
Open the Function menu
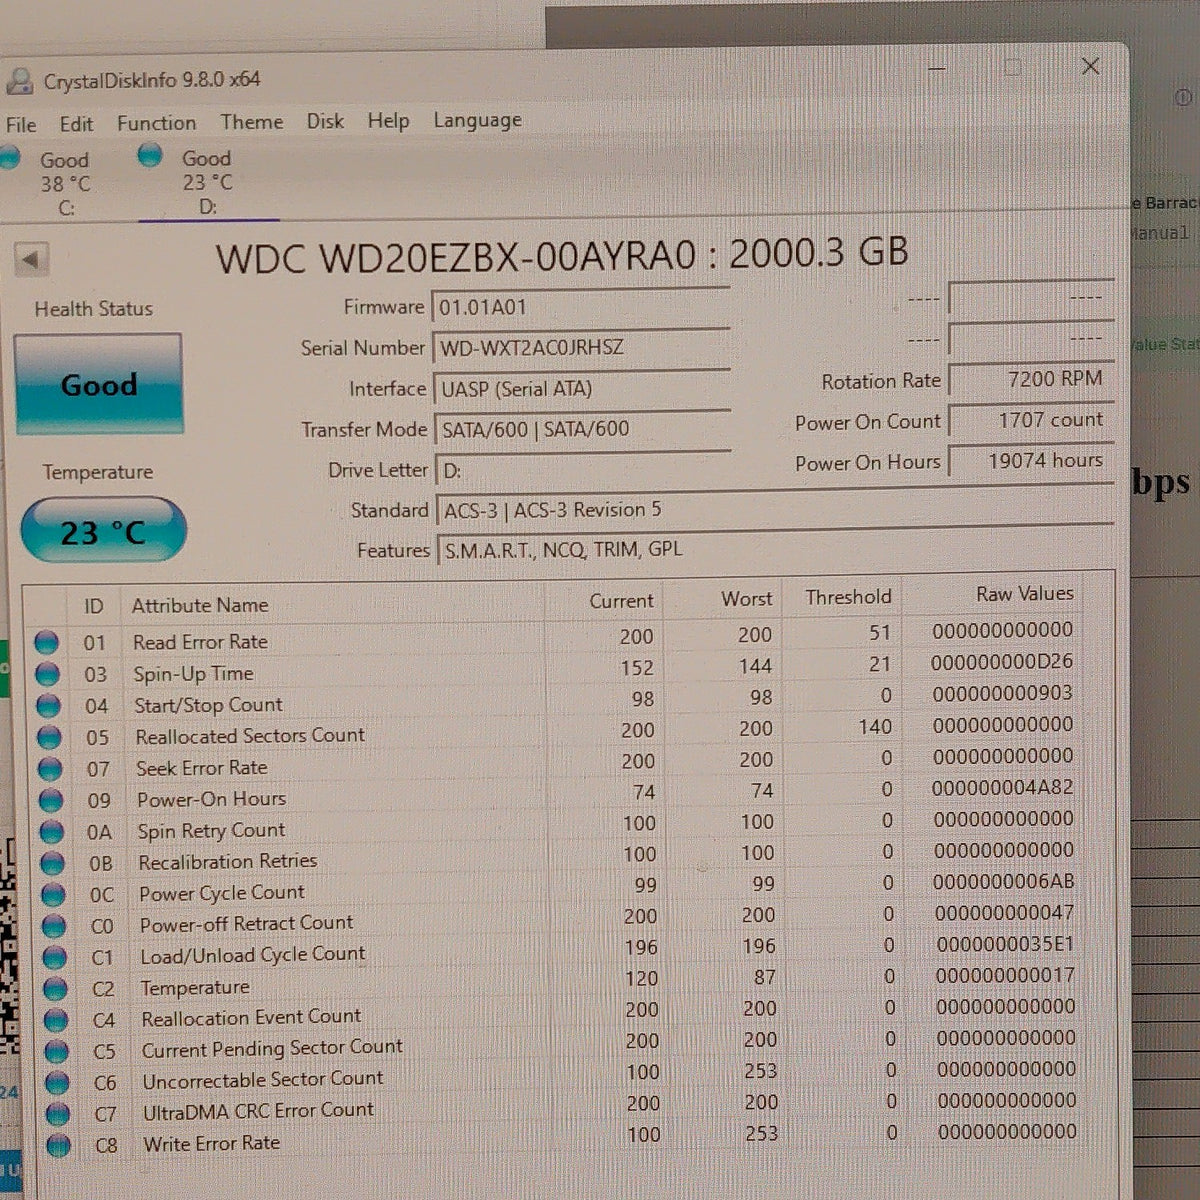[x=156, y=123]
